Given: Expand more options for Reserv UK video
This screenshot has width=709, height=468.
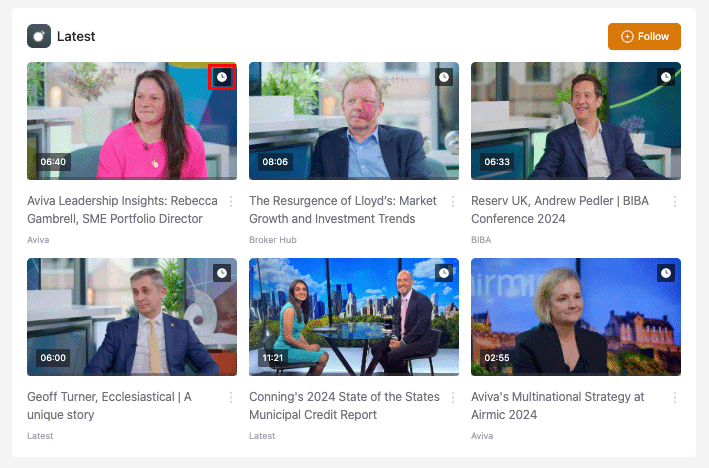Looking at the screenshot, I should (675, 201).
